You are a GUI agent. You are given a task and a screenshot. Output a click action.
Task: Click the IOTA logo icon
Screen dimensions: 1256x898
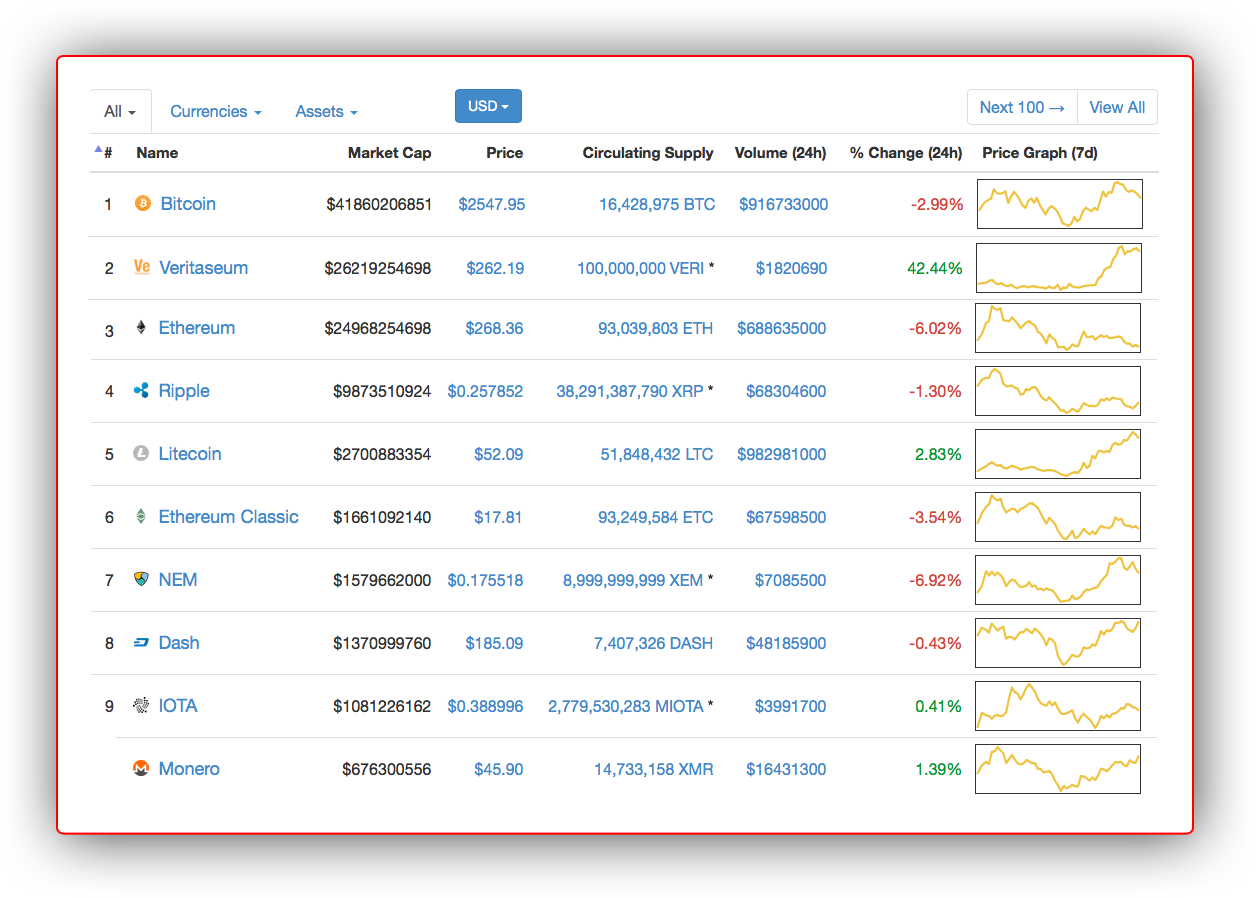[141, 705]
